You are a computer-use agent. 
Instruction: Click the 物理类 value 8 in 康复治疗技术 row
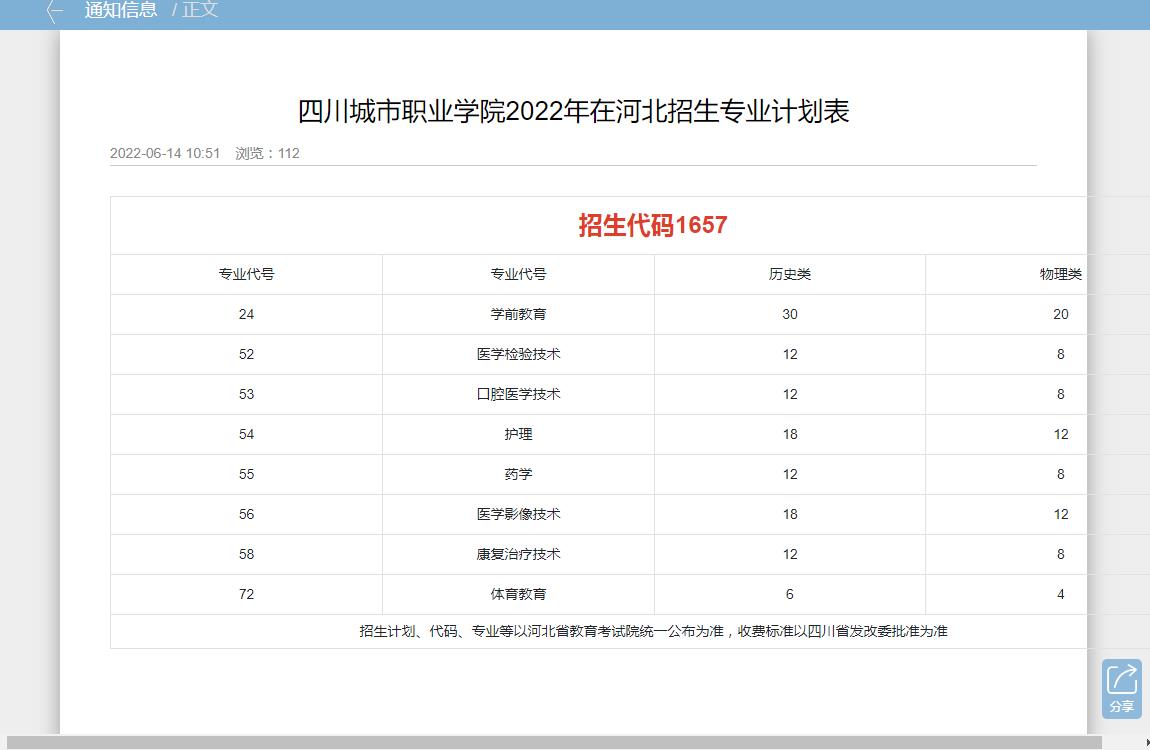[1061, 554]
